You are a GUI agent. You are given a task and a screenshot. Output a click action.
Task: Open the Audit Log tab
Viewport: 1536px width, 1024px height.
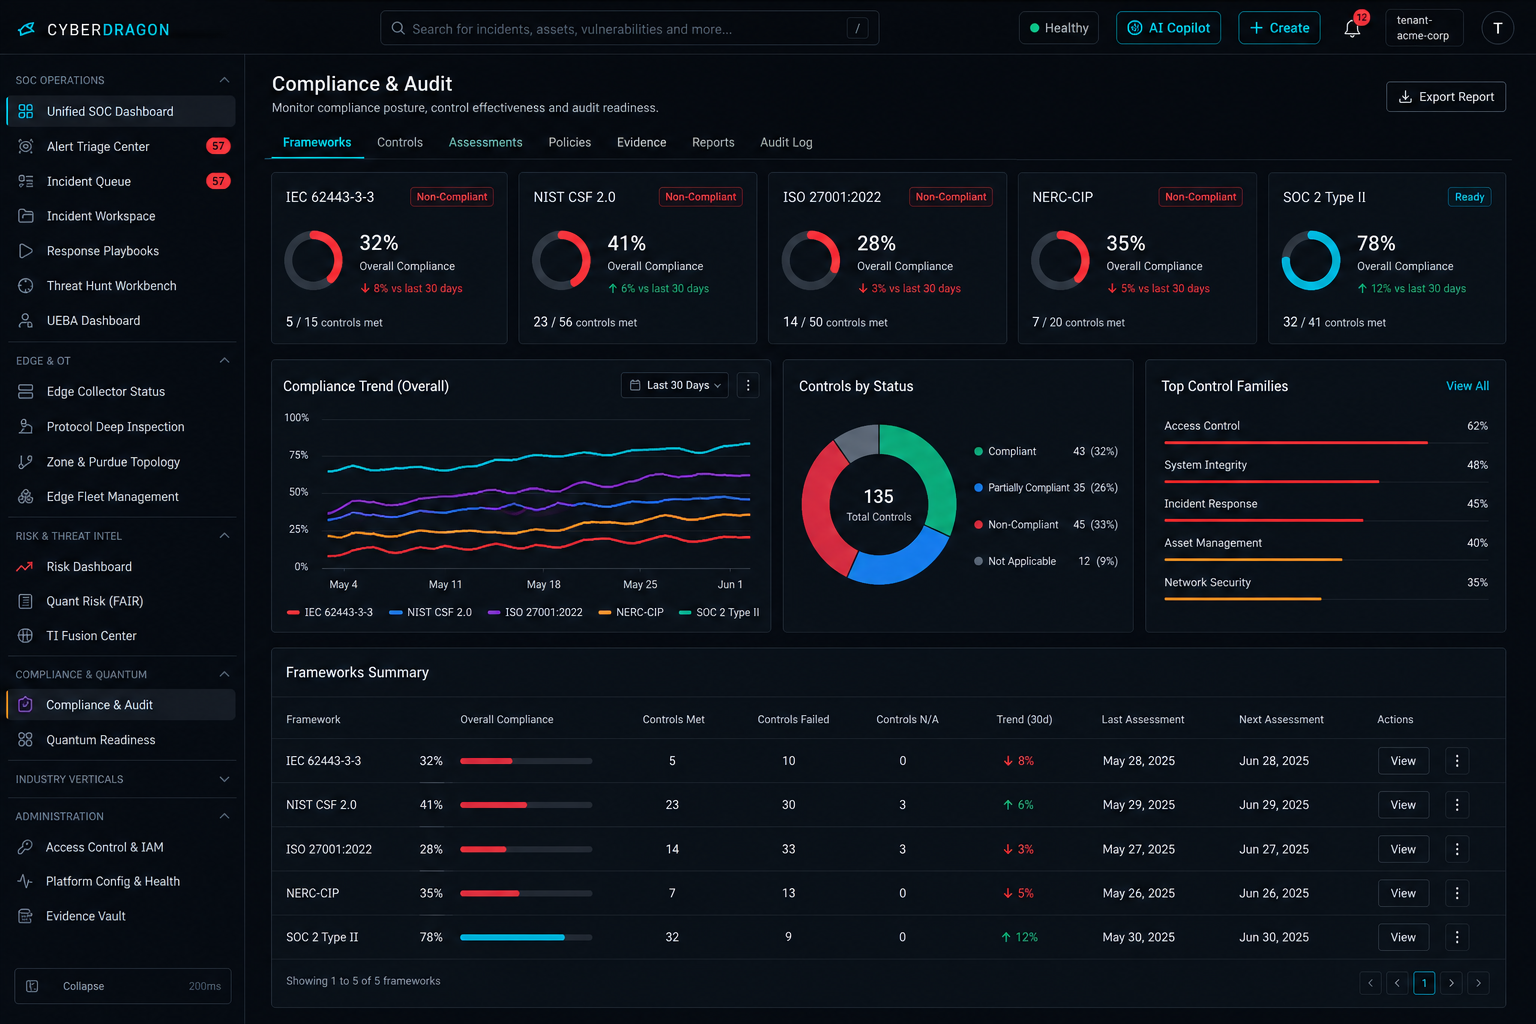(x=786, y=143)
